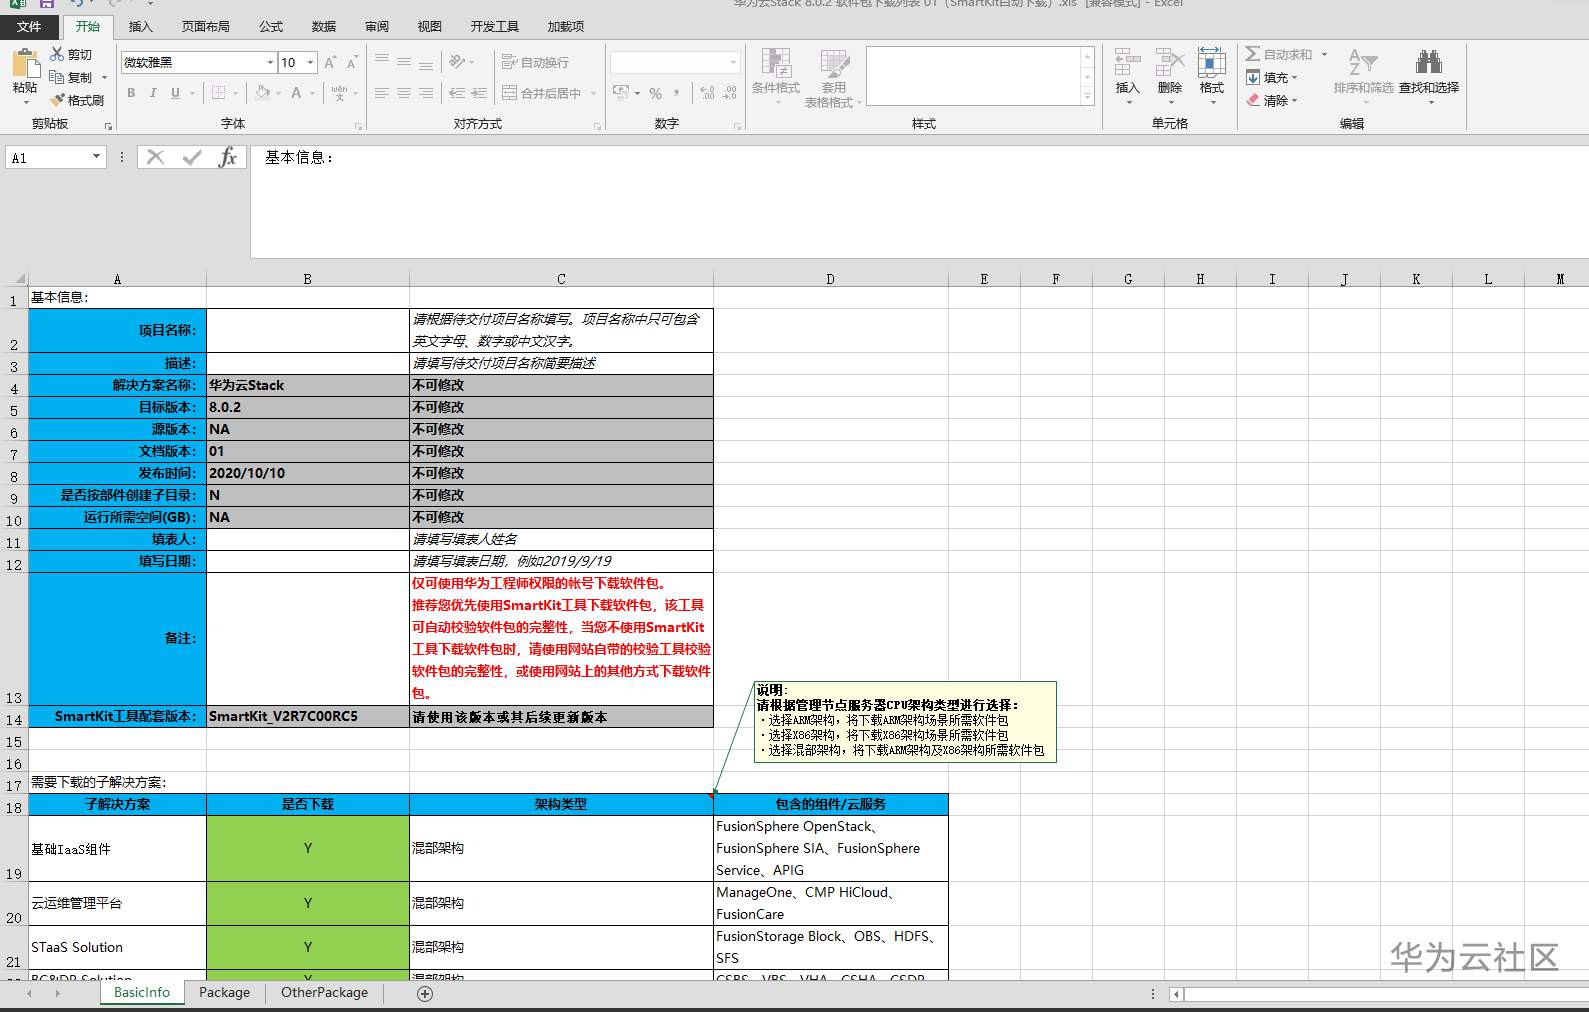This screenshot has width=1589, height=1012.
Task: Open the OtherPackage worksheet tab
Action: tap(324, 993)
